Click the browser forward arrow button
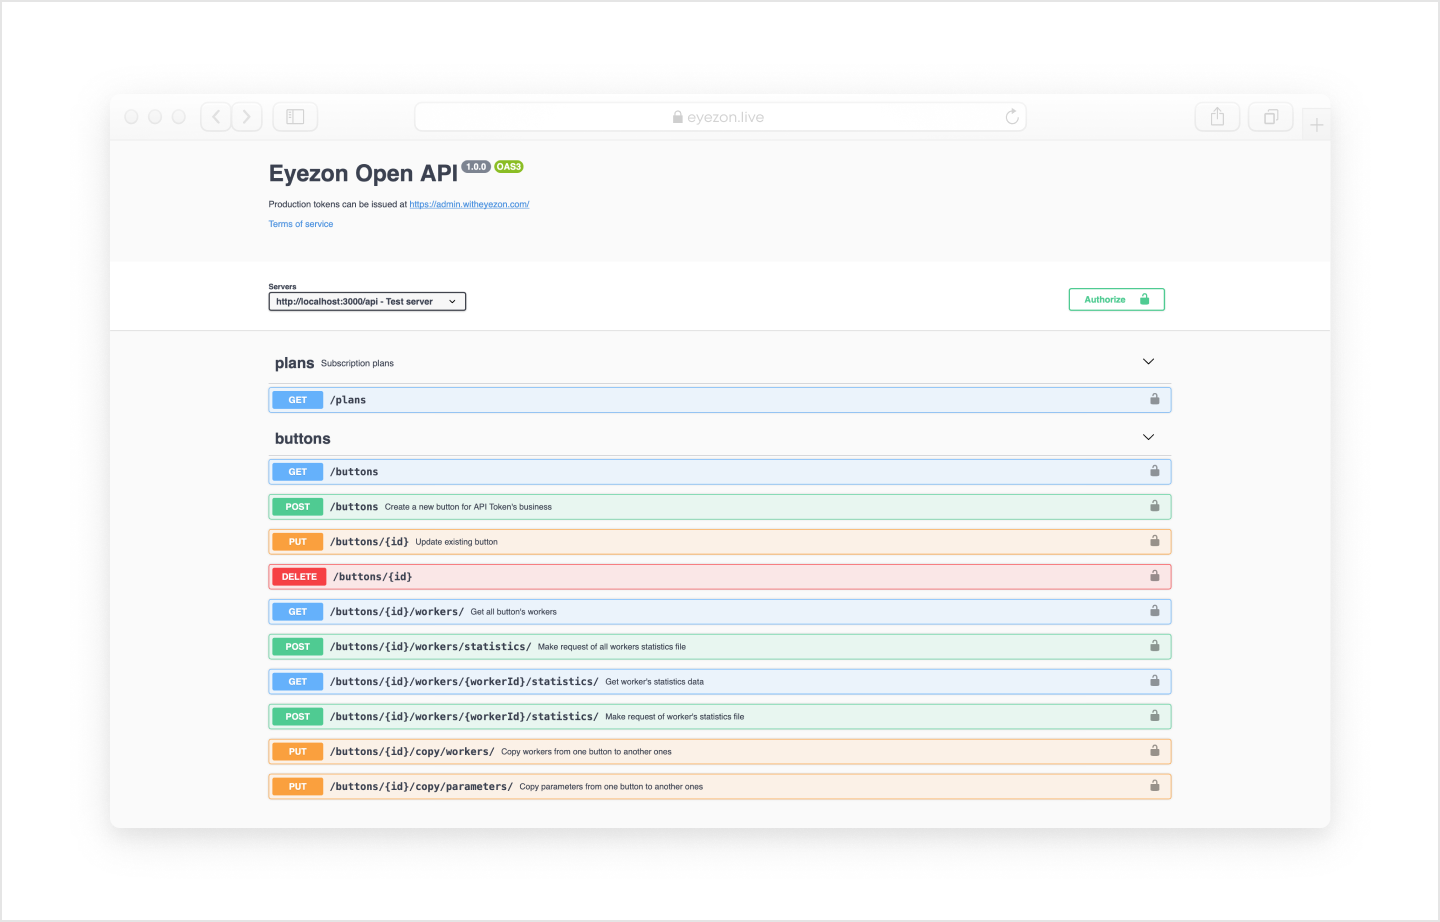Viewport: 1440px width, 922px height. coord(247,117)
